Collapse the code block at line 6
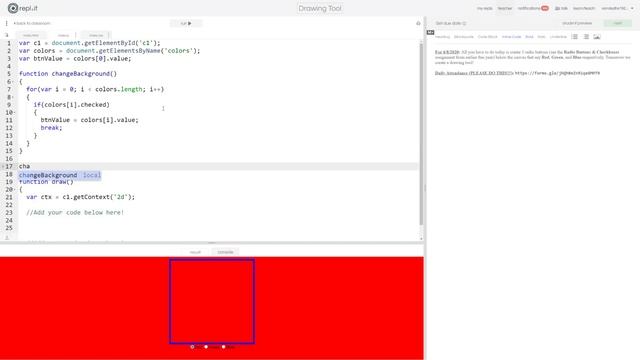The height and width of the screenshot is (360, 640). pos(14,82)
